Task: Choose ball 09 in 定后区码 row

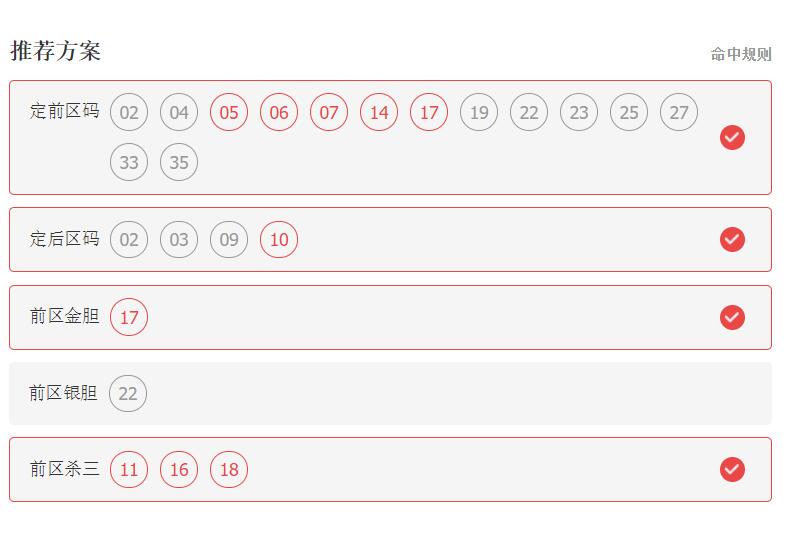Action: coord(229,239)
